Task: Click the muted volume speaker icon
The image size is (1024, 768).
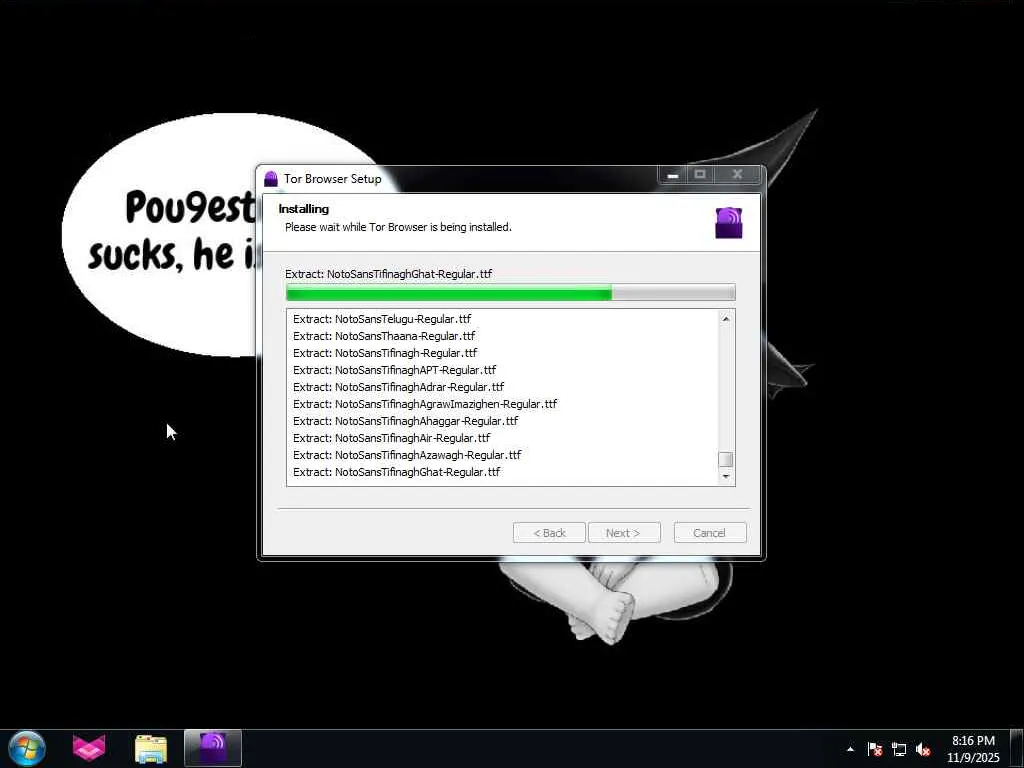Action: tap(923, 749)
